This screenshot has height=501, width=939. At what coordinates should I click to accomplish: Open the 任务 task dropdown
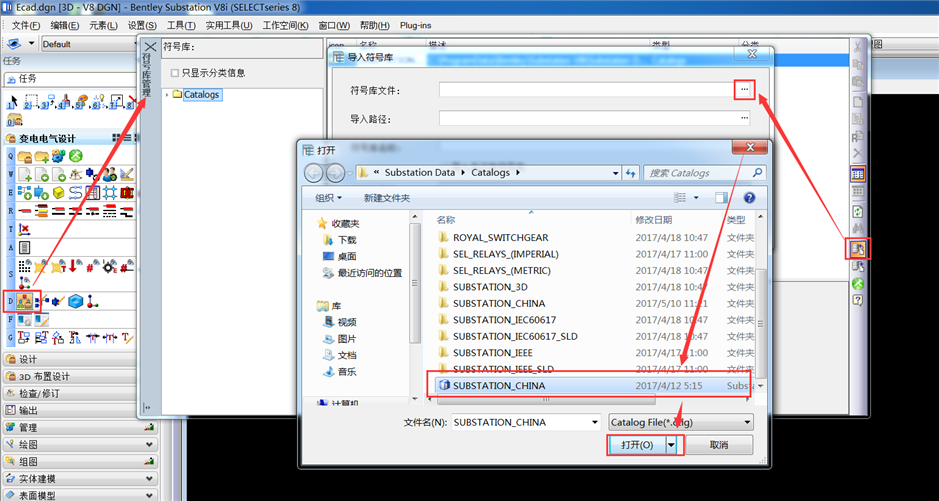(71, 79)
